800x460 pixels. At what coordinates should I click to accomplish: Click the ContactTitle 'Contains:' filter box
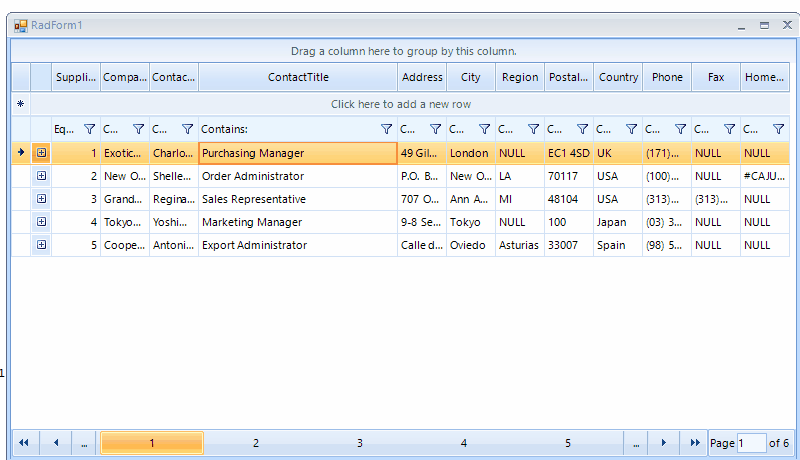click(288, 129)
